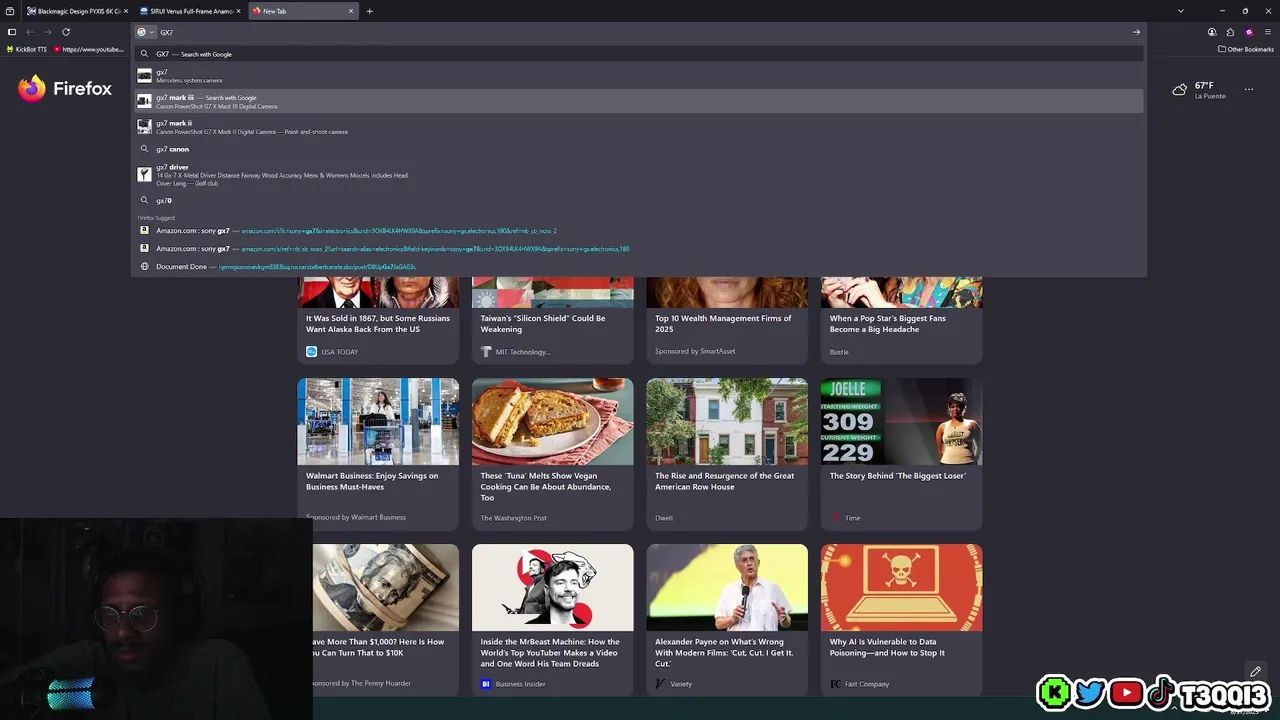Viewport: 1280px width, 720px height.
Task: Select the 'gx7 mark iii' suggestion
Action: (x=639, y=101)
